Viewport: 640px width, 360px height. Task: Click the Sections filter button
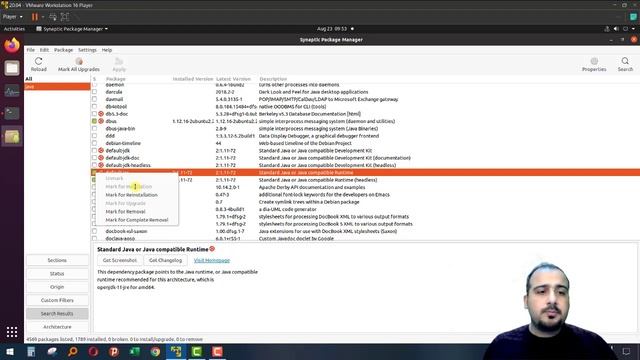[57, 260]
